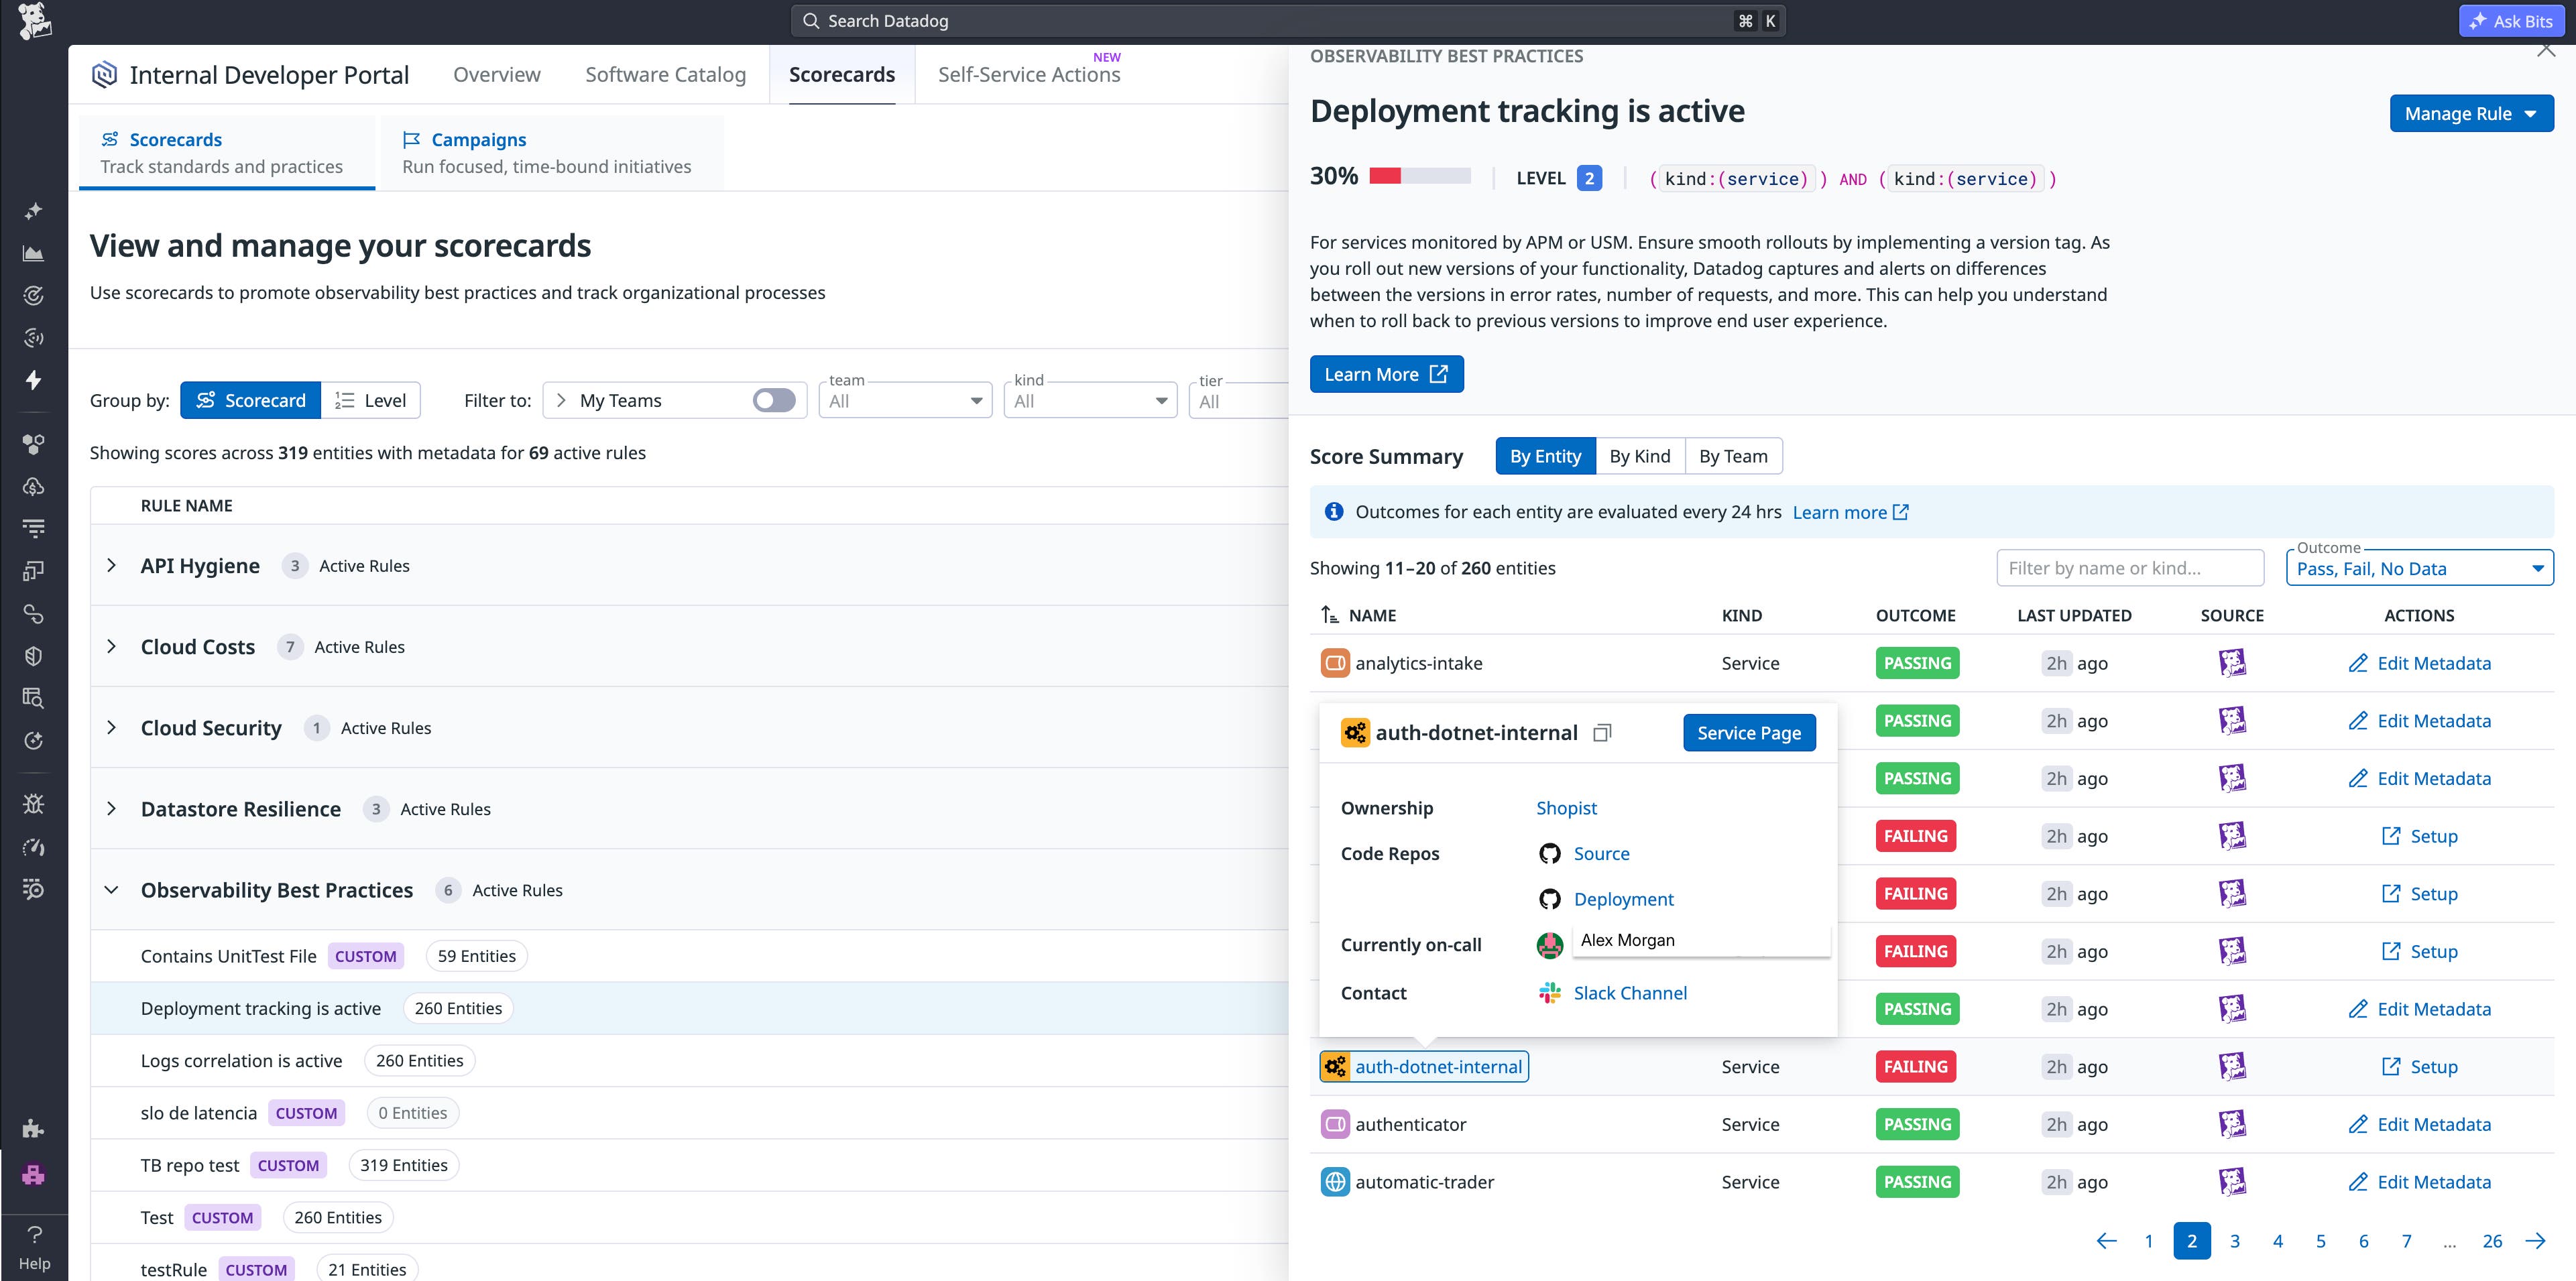Click the Learn More button
The height and width of the screenshot is (1281, 2576).
[1386, 373]
